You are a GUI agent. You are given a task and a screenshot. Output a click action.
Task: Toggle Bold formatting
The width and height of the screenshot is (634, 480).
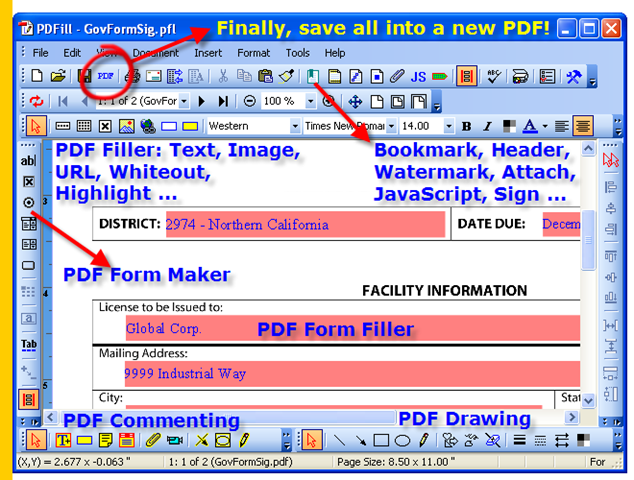[466, 127]
